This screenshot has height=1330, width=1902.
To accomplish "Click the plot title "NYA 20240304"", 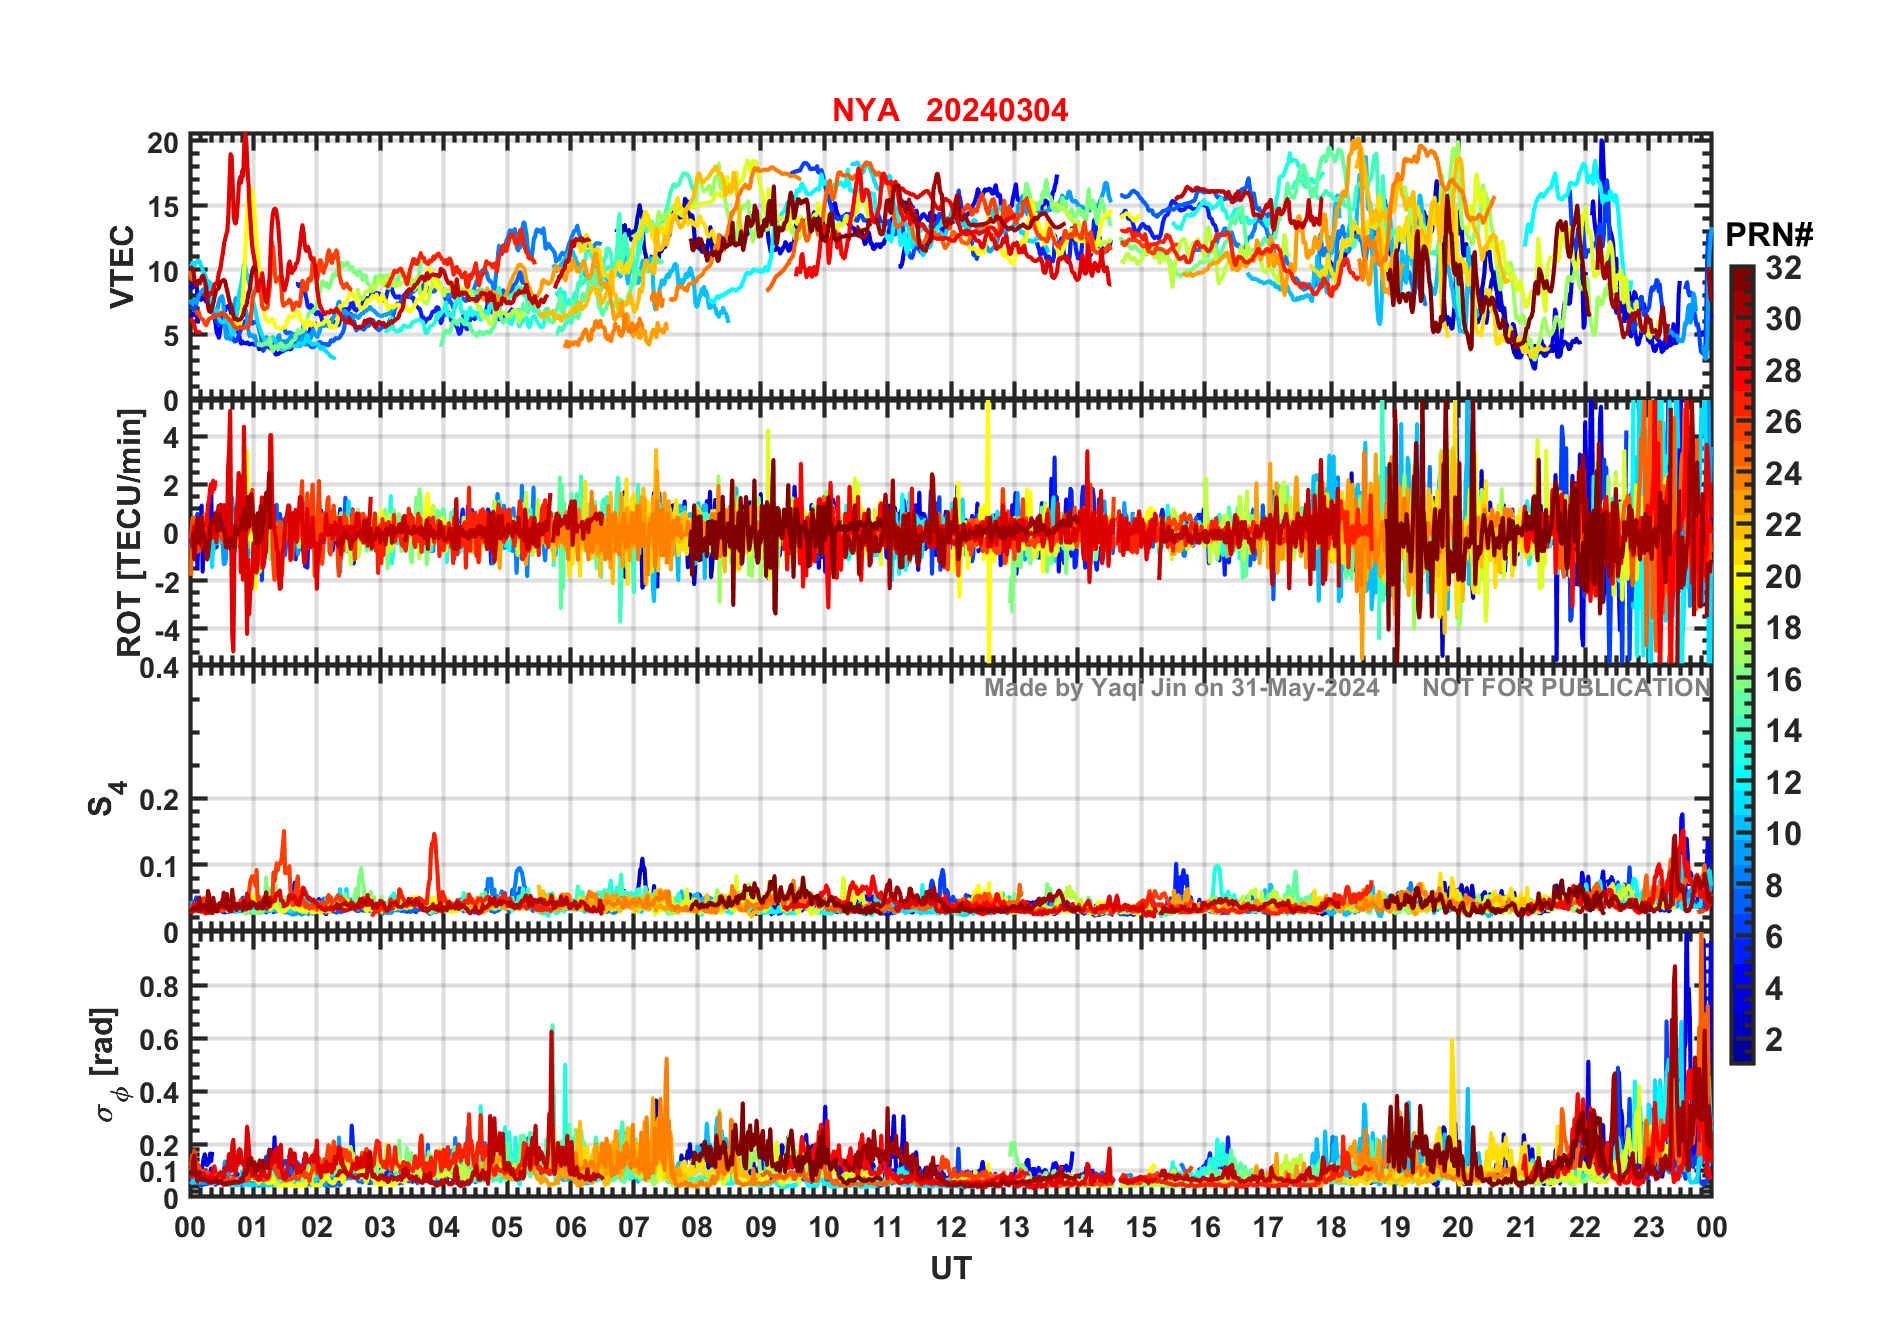I will click(x=950, y=110).
